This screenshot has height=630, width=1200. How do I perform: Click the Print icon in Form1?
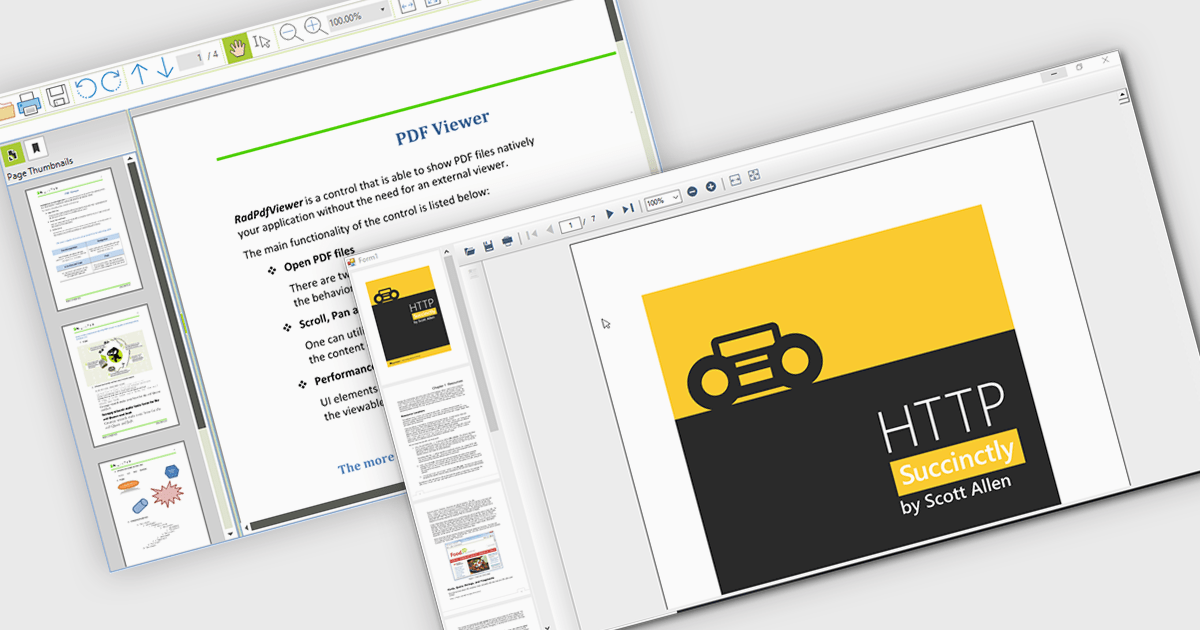pyautogui.click(x=507, y=241)
